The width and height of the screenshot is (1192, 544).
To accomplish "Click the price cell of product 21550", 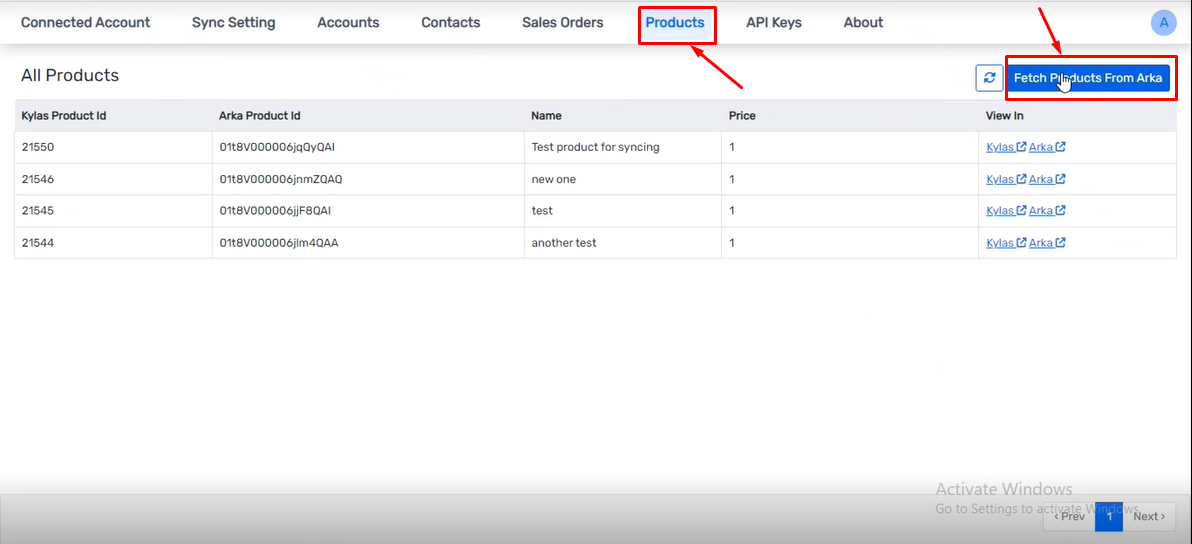I will coord(850,147).
